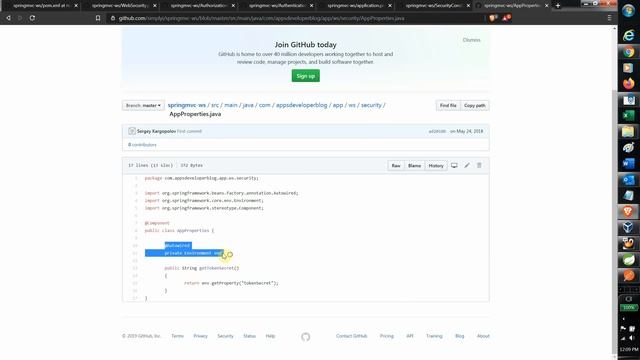The width and height of the screenshot is (640, 360).
Task: Dismiss the Join GitHub banner
Action: (471, 40)
